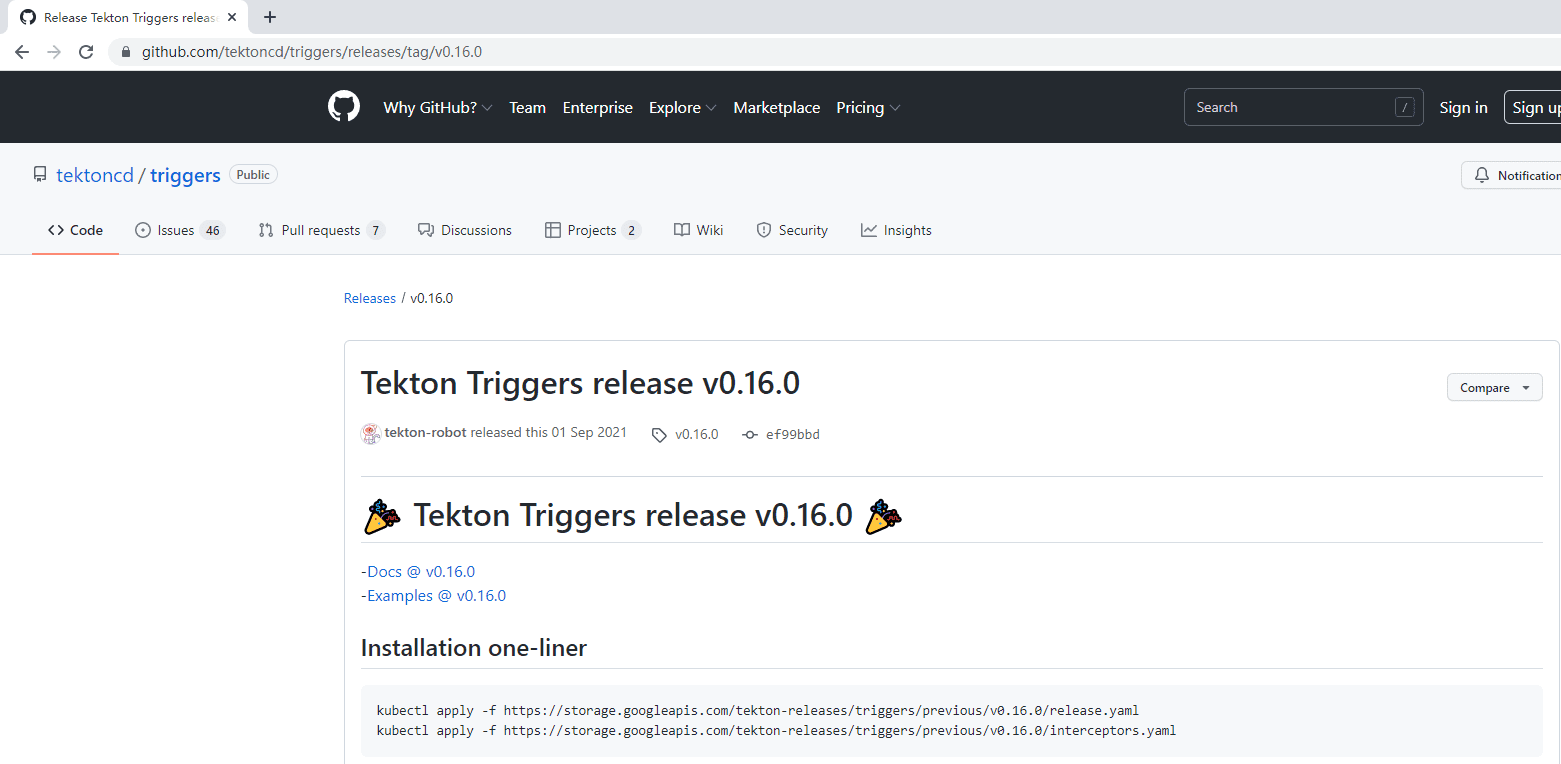This screenshot has width=1561, height=764.
Task: Close the Release Tekton Triggers browser tab
Action: click(232, 17)
